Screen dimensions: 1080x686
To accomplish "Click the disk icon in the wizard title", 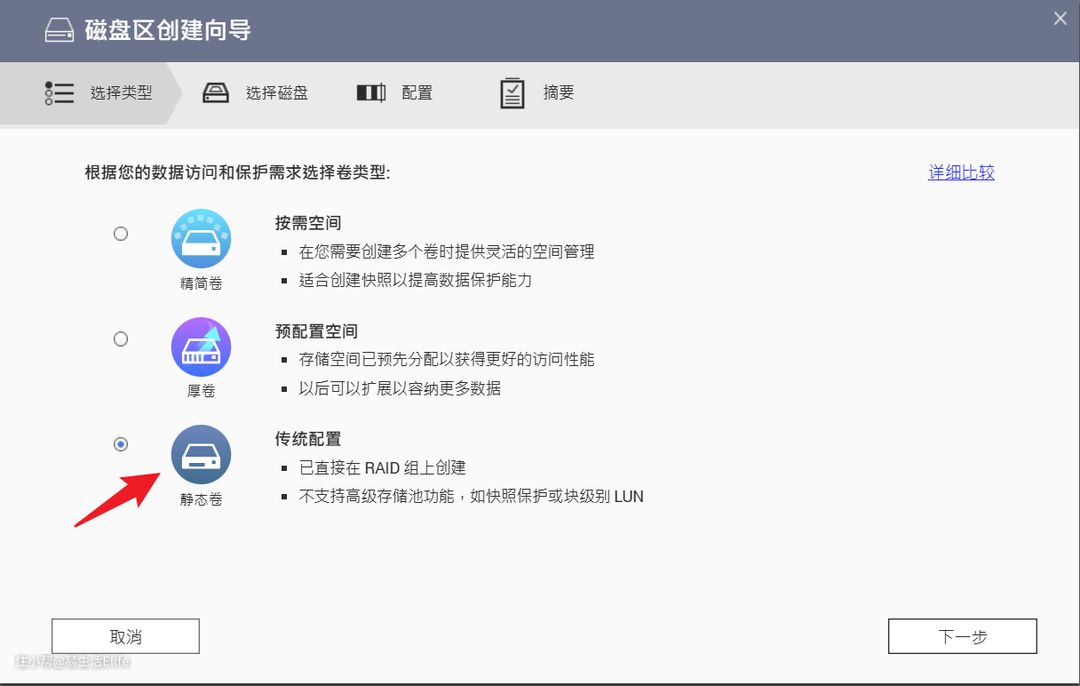I will tap(59, 31).
